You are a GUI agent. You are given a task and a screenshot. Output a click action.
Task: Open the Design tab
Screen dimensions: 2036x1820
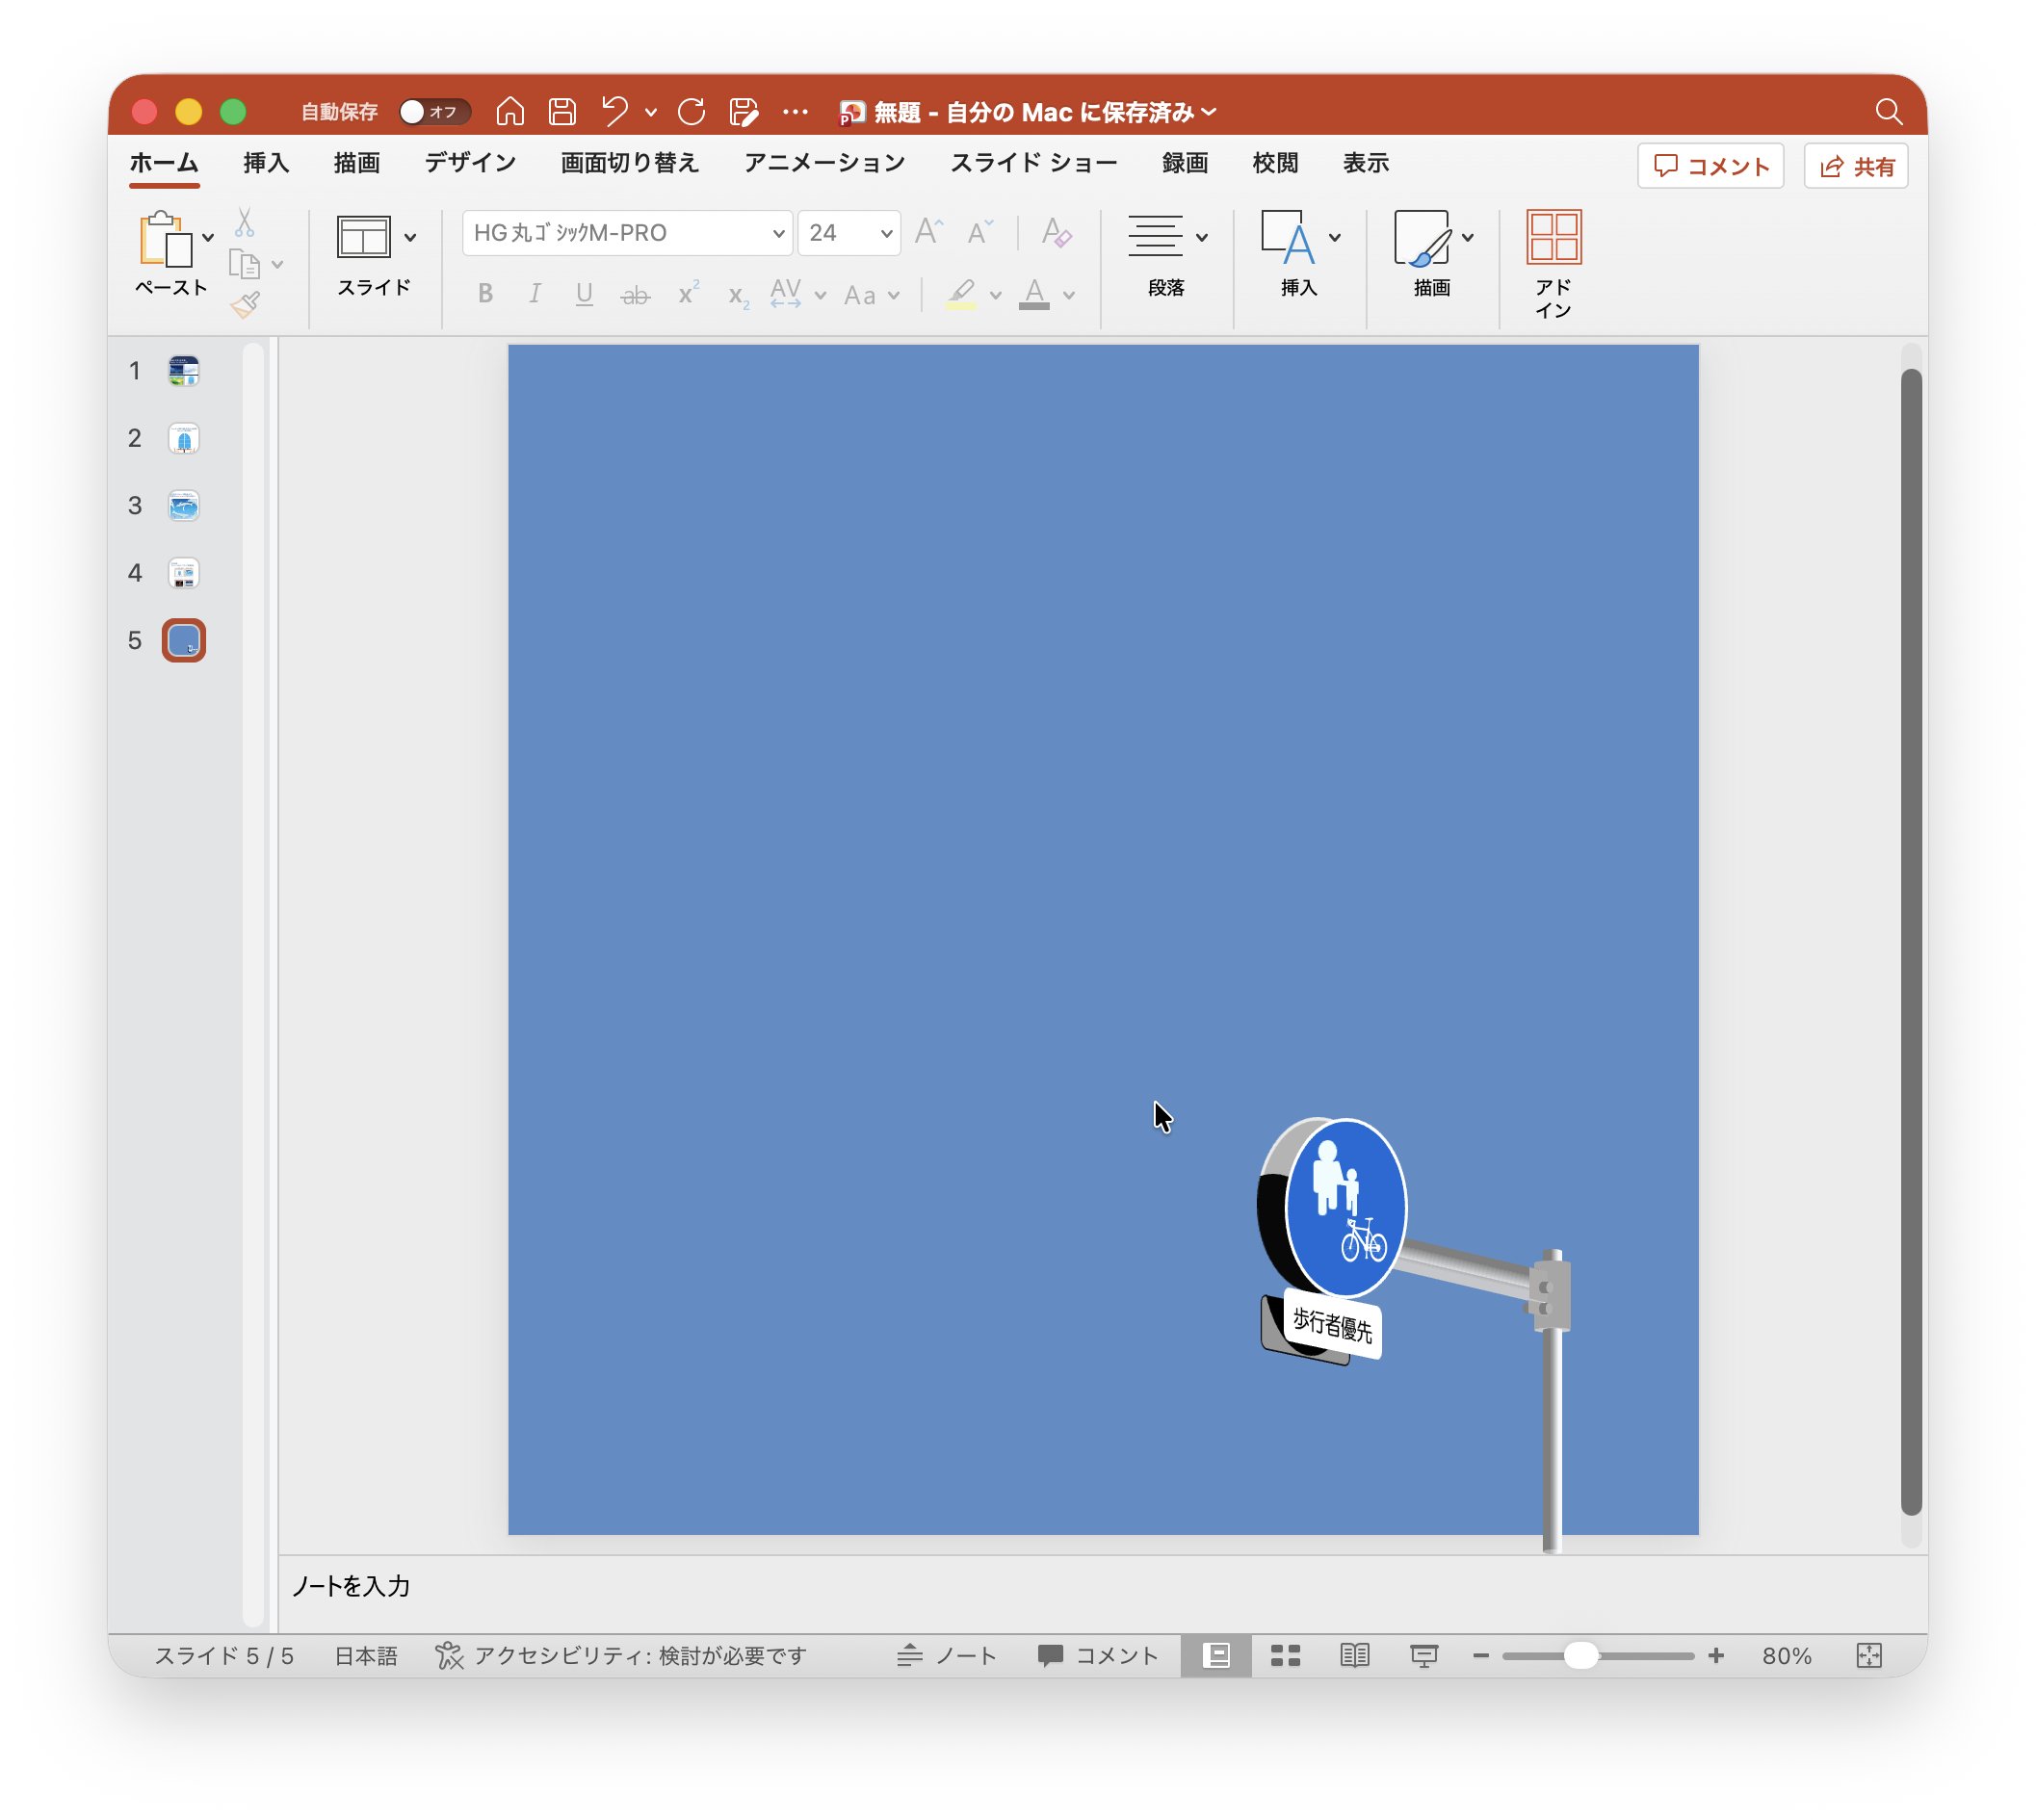[x=469, y=163]
